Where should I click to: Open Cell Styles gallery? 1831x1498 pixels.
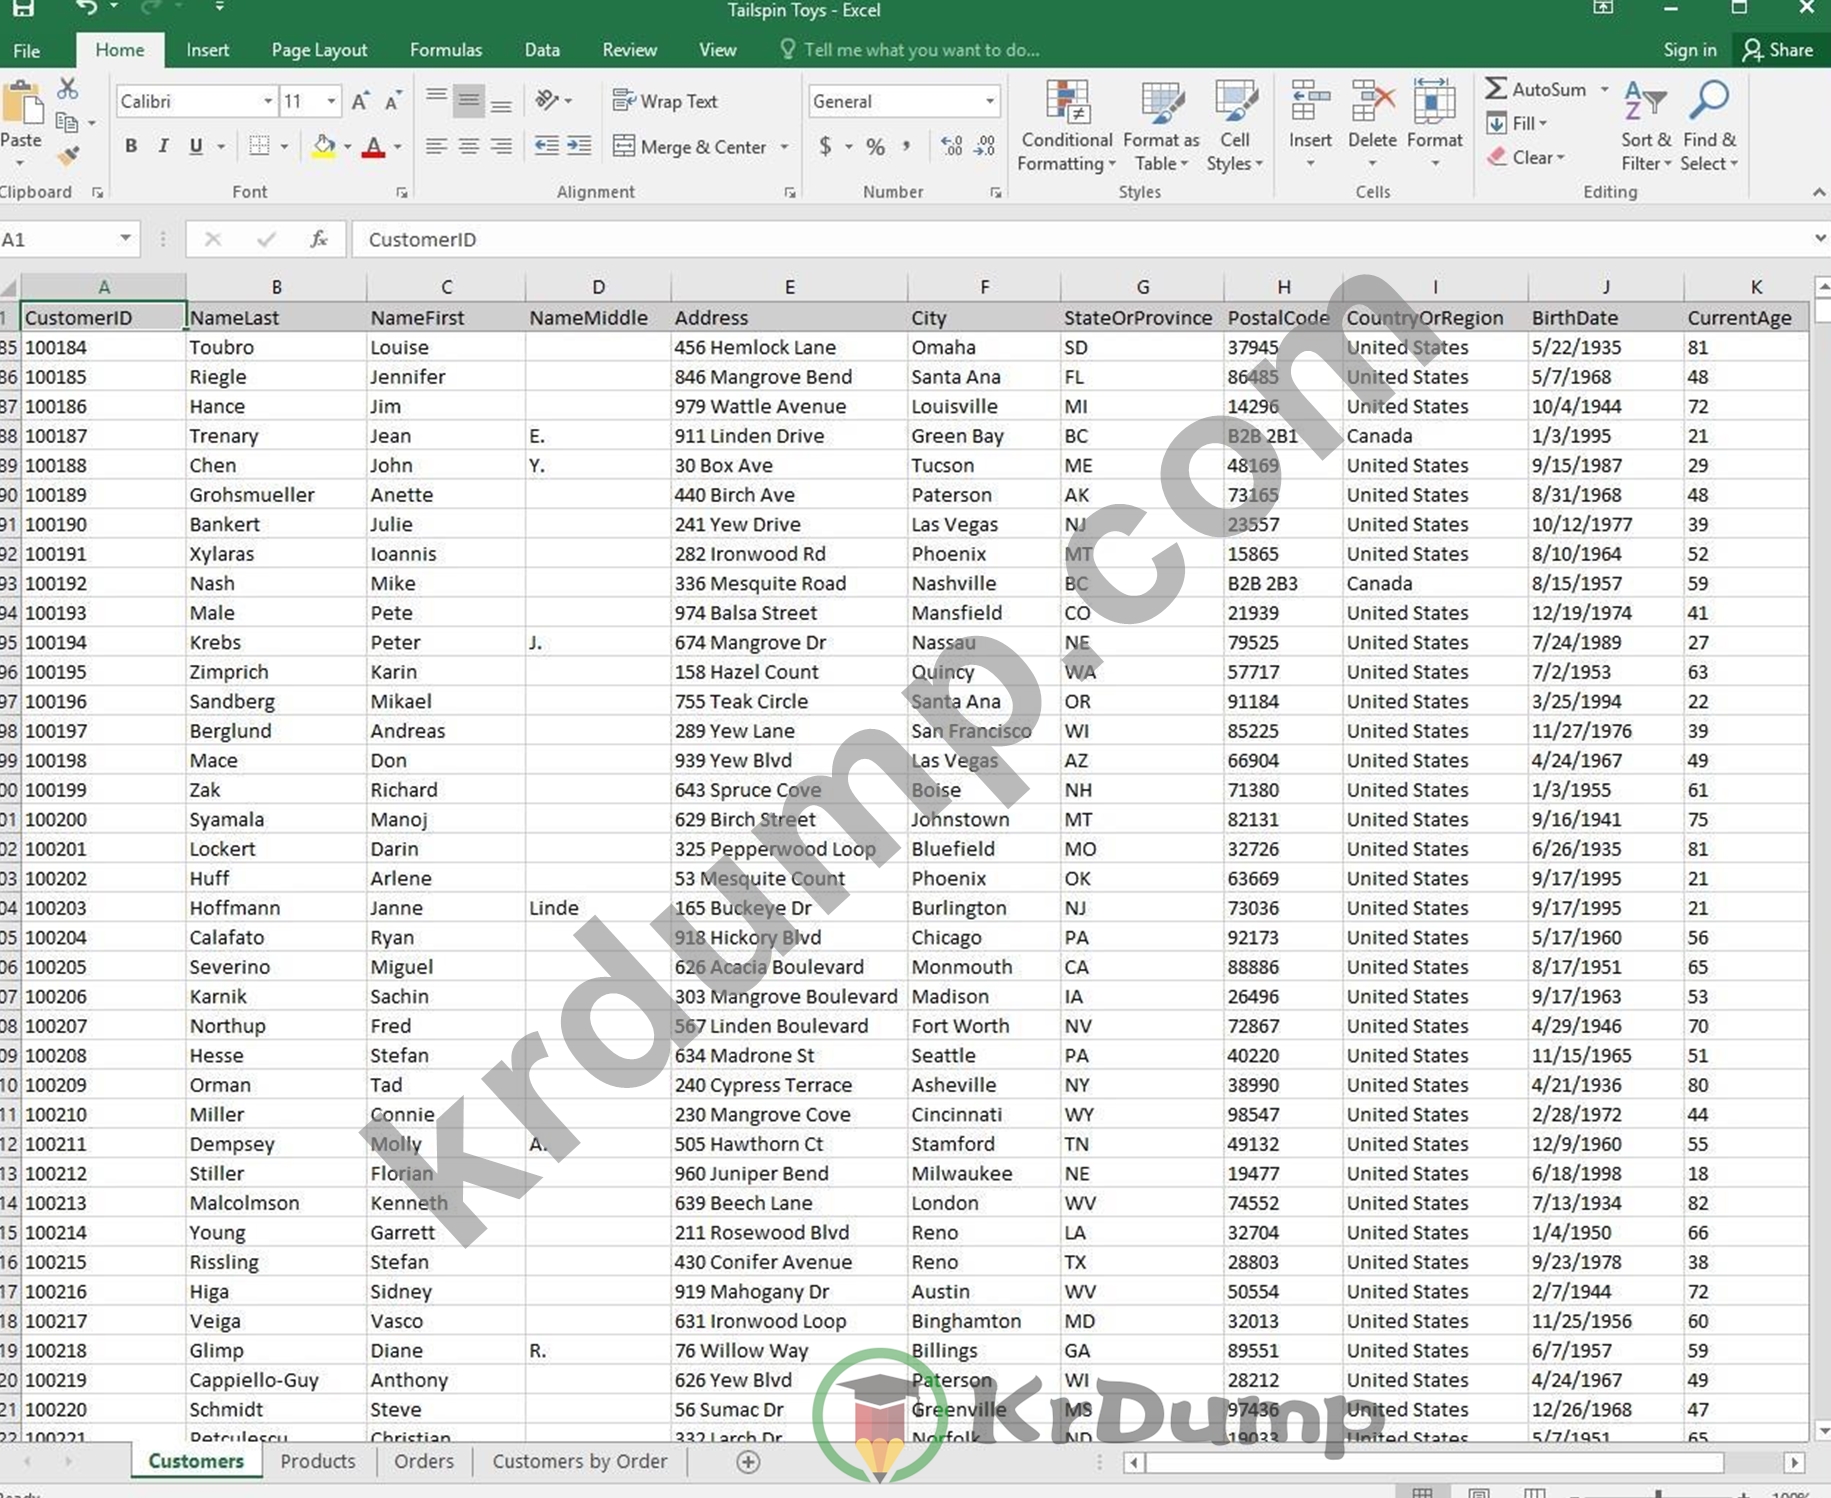(x=1235, y=126)
